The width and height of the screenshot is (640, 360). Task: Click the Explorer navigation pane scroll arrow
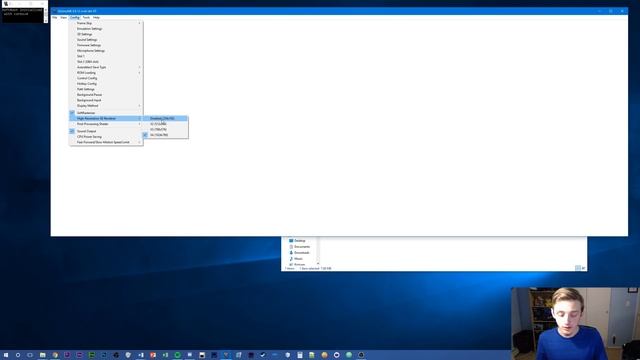coord(318,264)
